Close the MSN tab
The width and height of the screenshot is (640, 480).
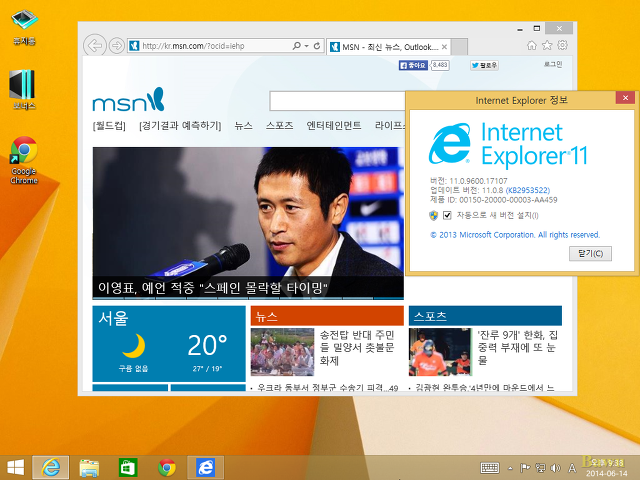444,47
